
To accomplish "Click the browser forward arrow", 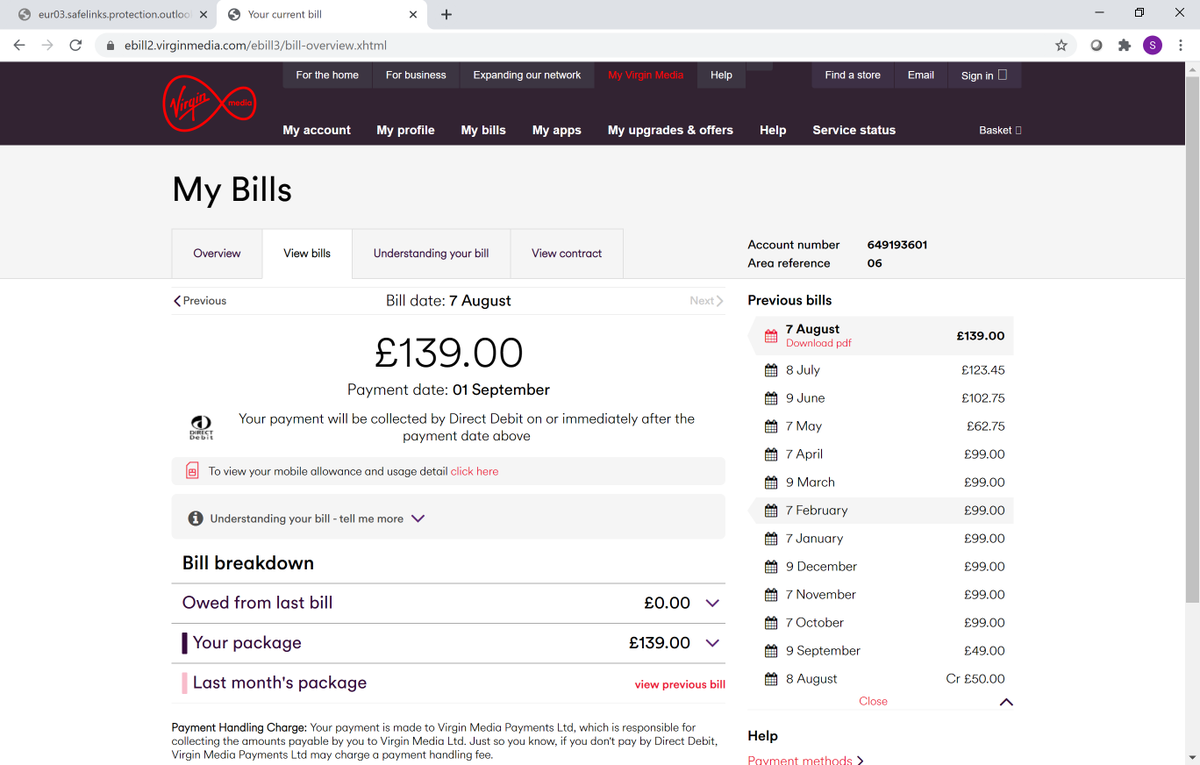I will point(48,45).
